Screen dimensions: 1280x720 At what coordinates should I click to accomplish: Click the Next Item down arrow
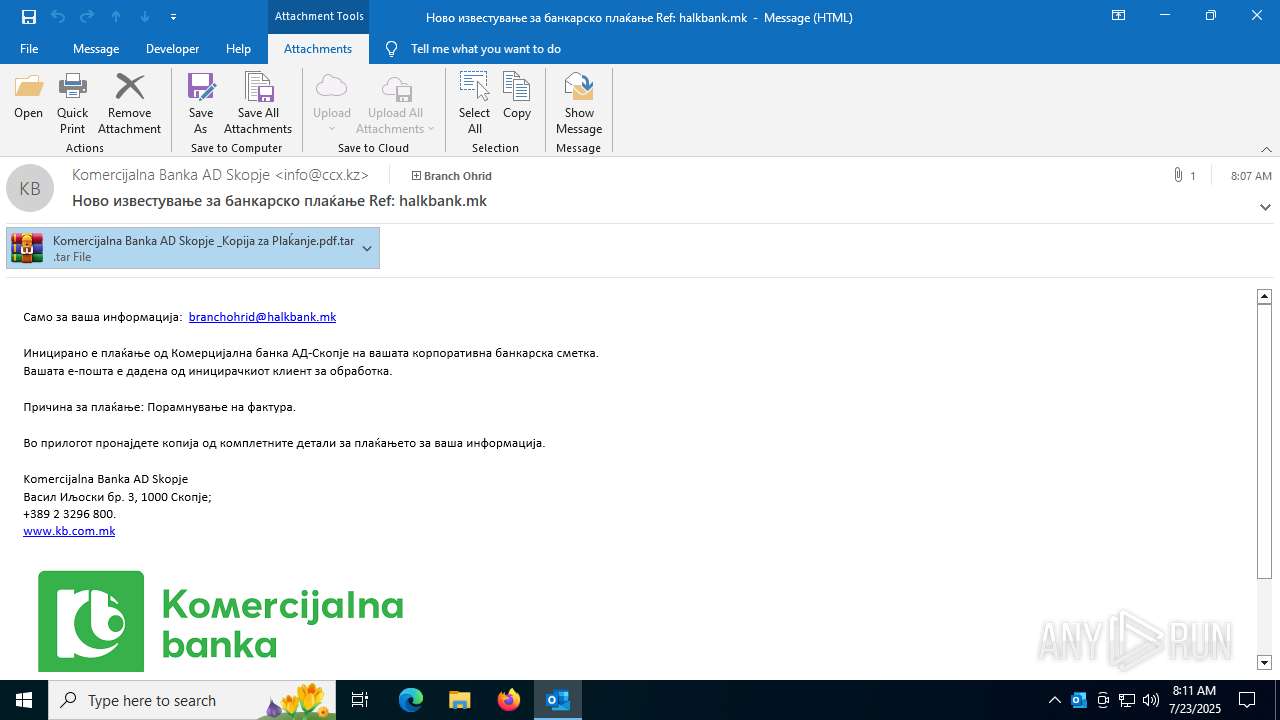(x=145, y=17)
